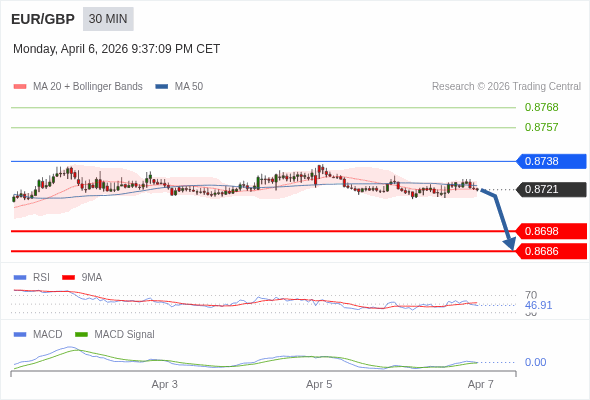The height and width of the screenshot is (400, 590).
Task: Click the Apr 7 axis label
Action: [x=481, y=385]
